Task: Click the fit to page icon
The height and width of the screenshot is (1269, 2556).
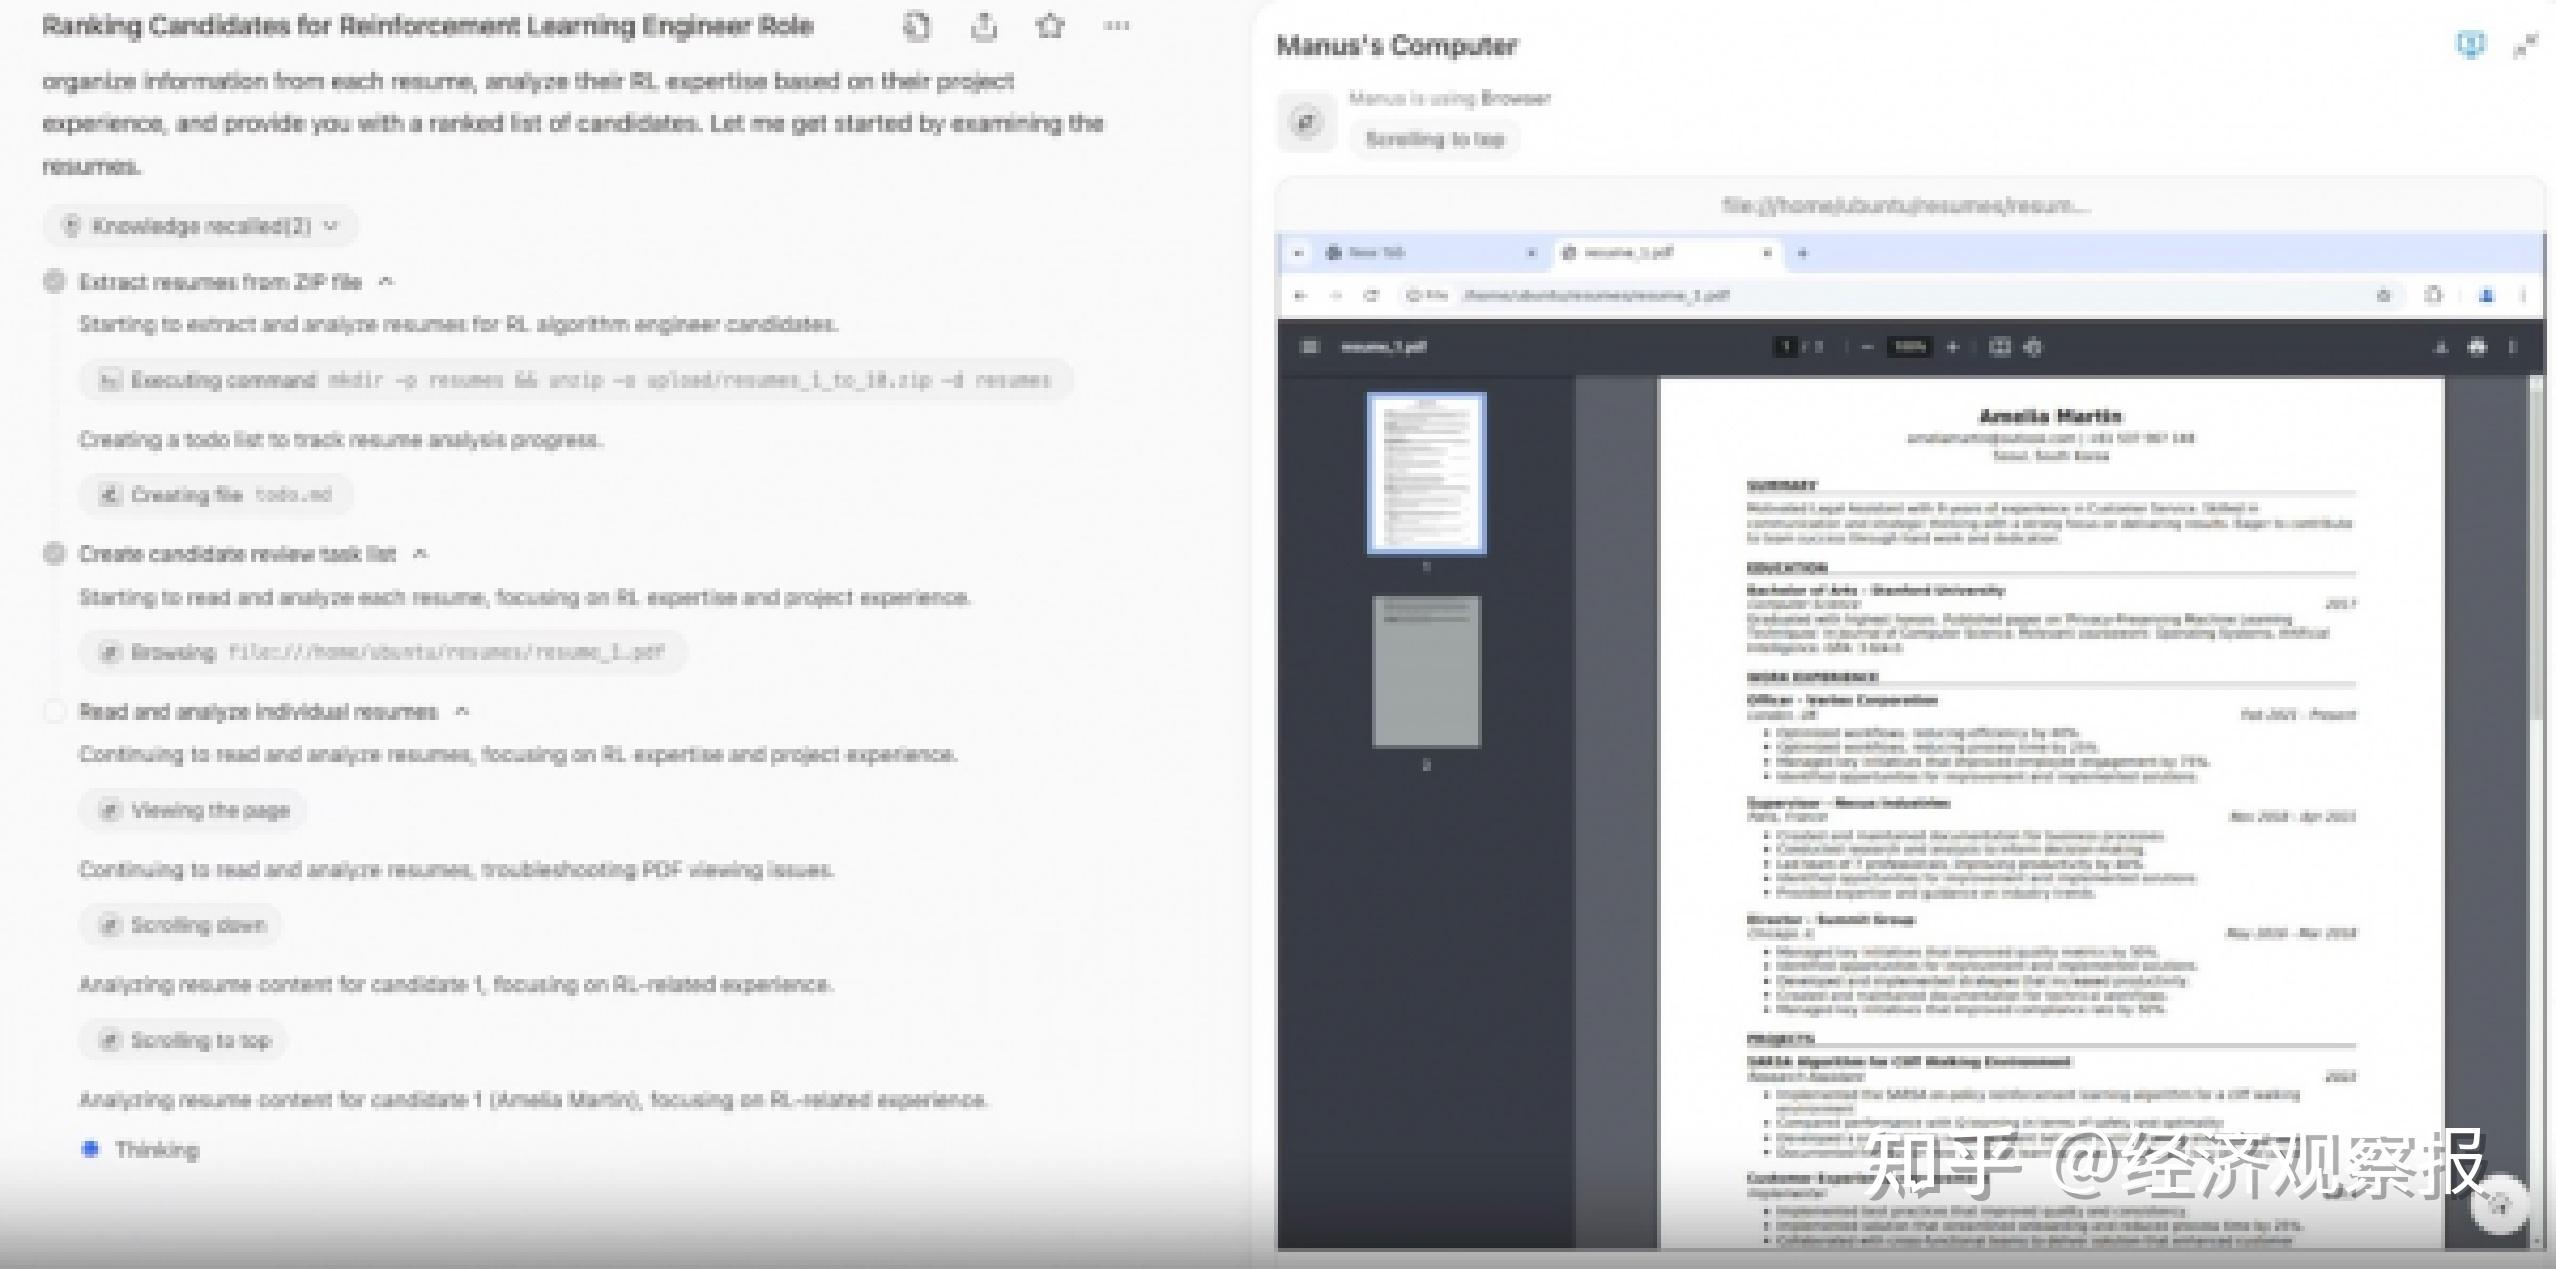Action: [x=2000, y=347]
